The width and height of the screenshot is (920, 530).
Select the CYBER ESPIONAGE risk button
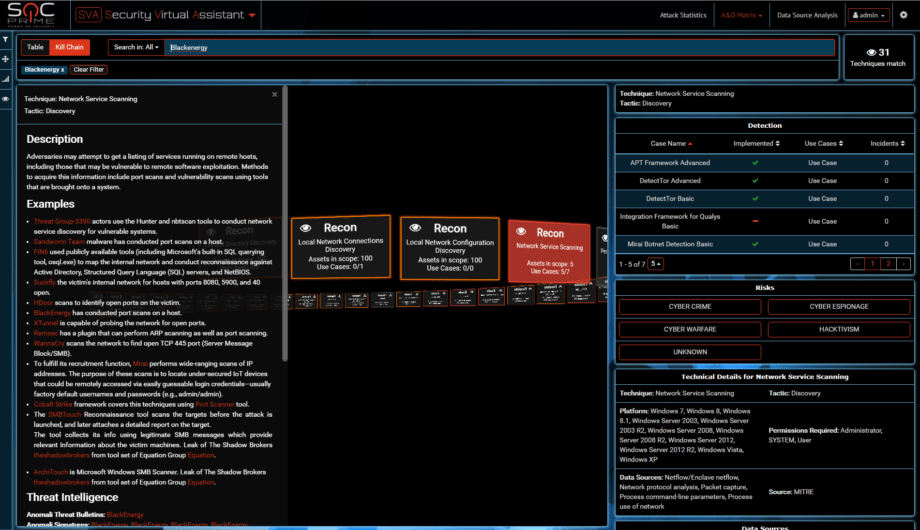point(839,306)
